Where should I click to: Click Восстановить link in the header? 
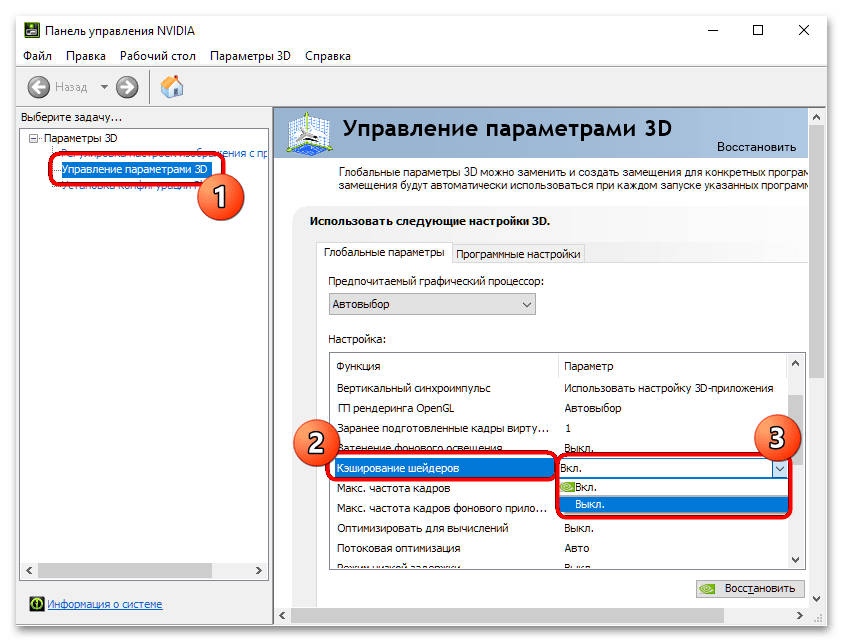[756, 147]
